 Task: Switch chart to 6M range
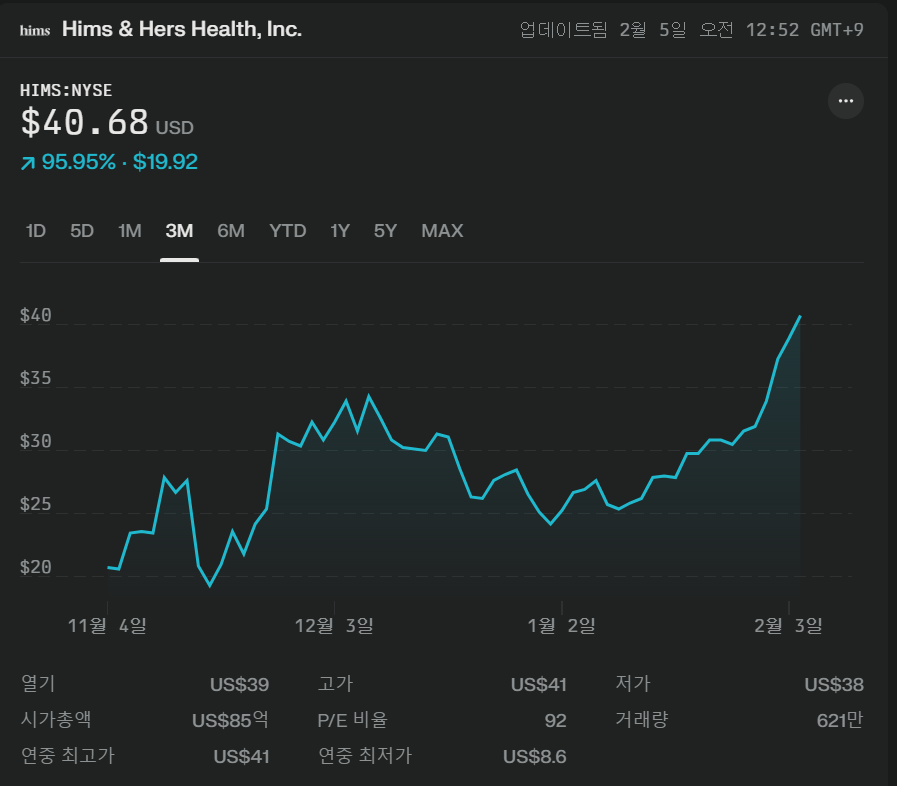tap(231, 231)
